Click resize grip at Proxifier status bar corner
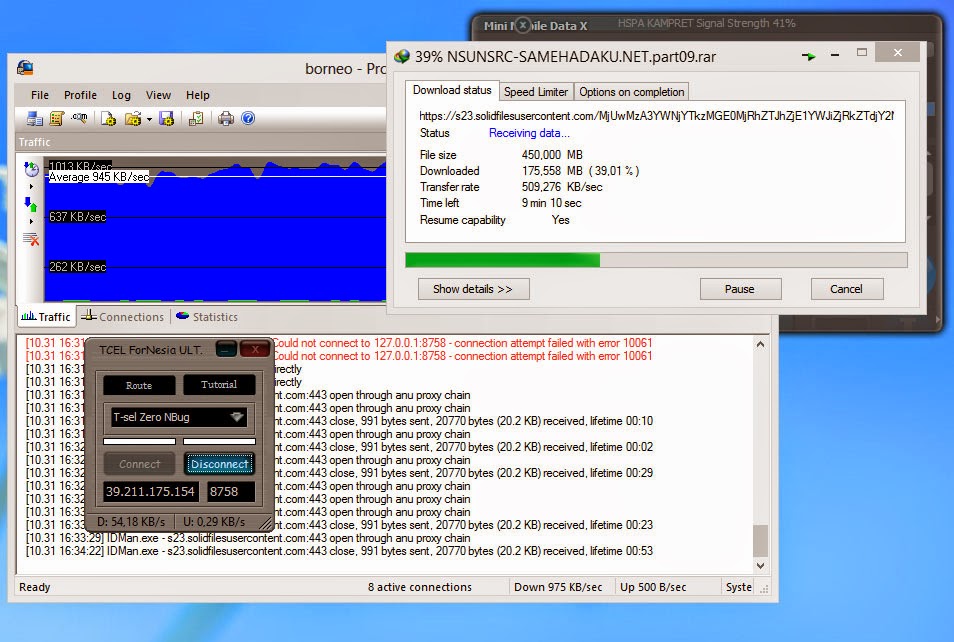The image size is (954, 642). 764,588
